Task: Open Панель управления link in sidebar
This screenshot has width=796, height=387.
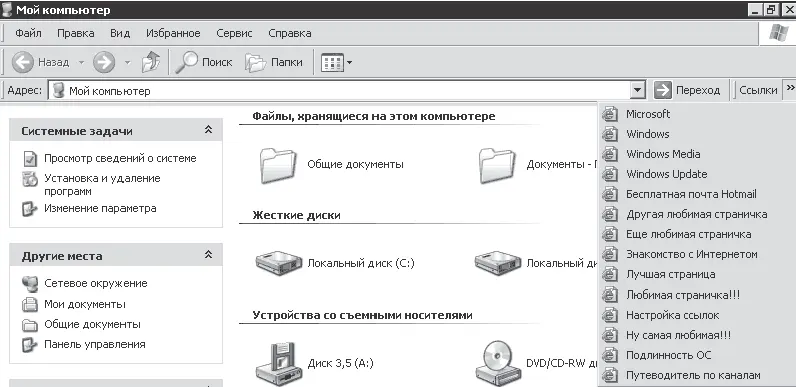Action: (x=94, y=344)
